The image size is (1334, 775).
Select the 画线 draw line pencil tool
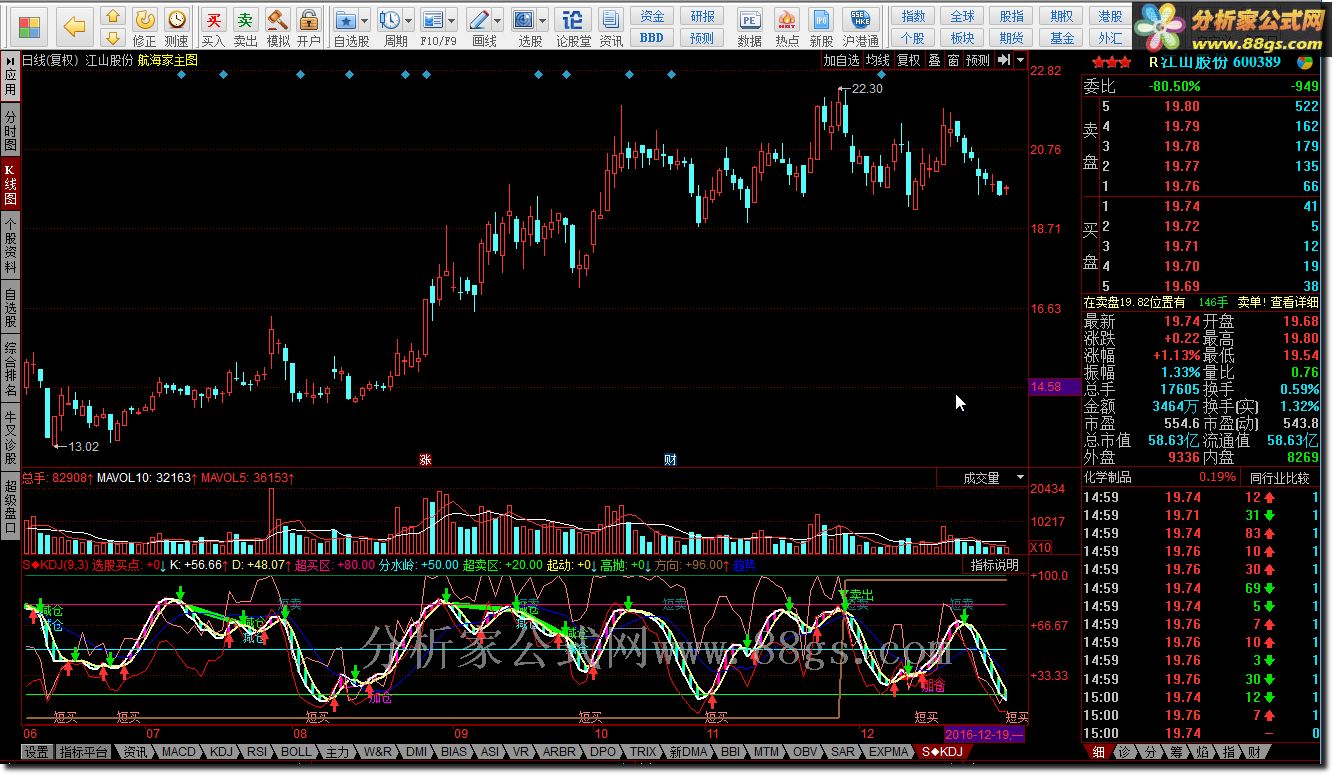[479, 20]
